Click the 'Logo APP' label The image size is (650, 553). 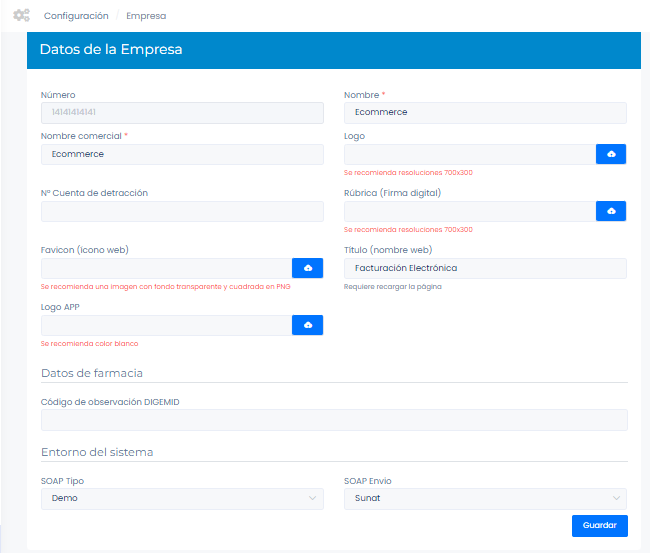tap(60, 307)
